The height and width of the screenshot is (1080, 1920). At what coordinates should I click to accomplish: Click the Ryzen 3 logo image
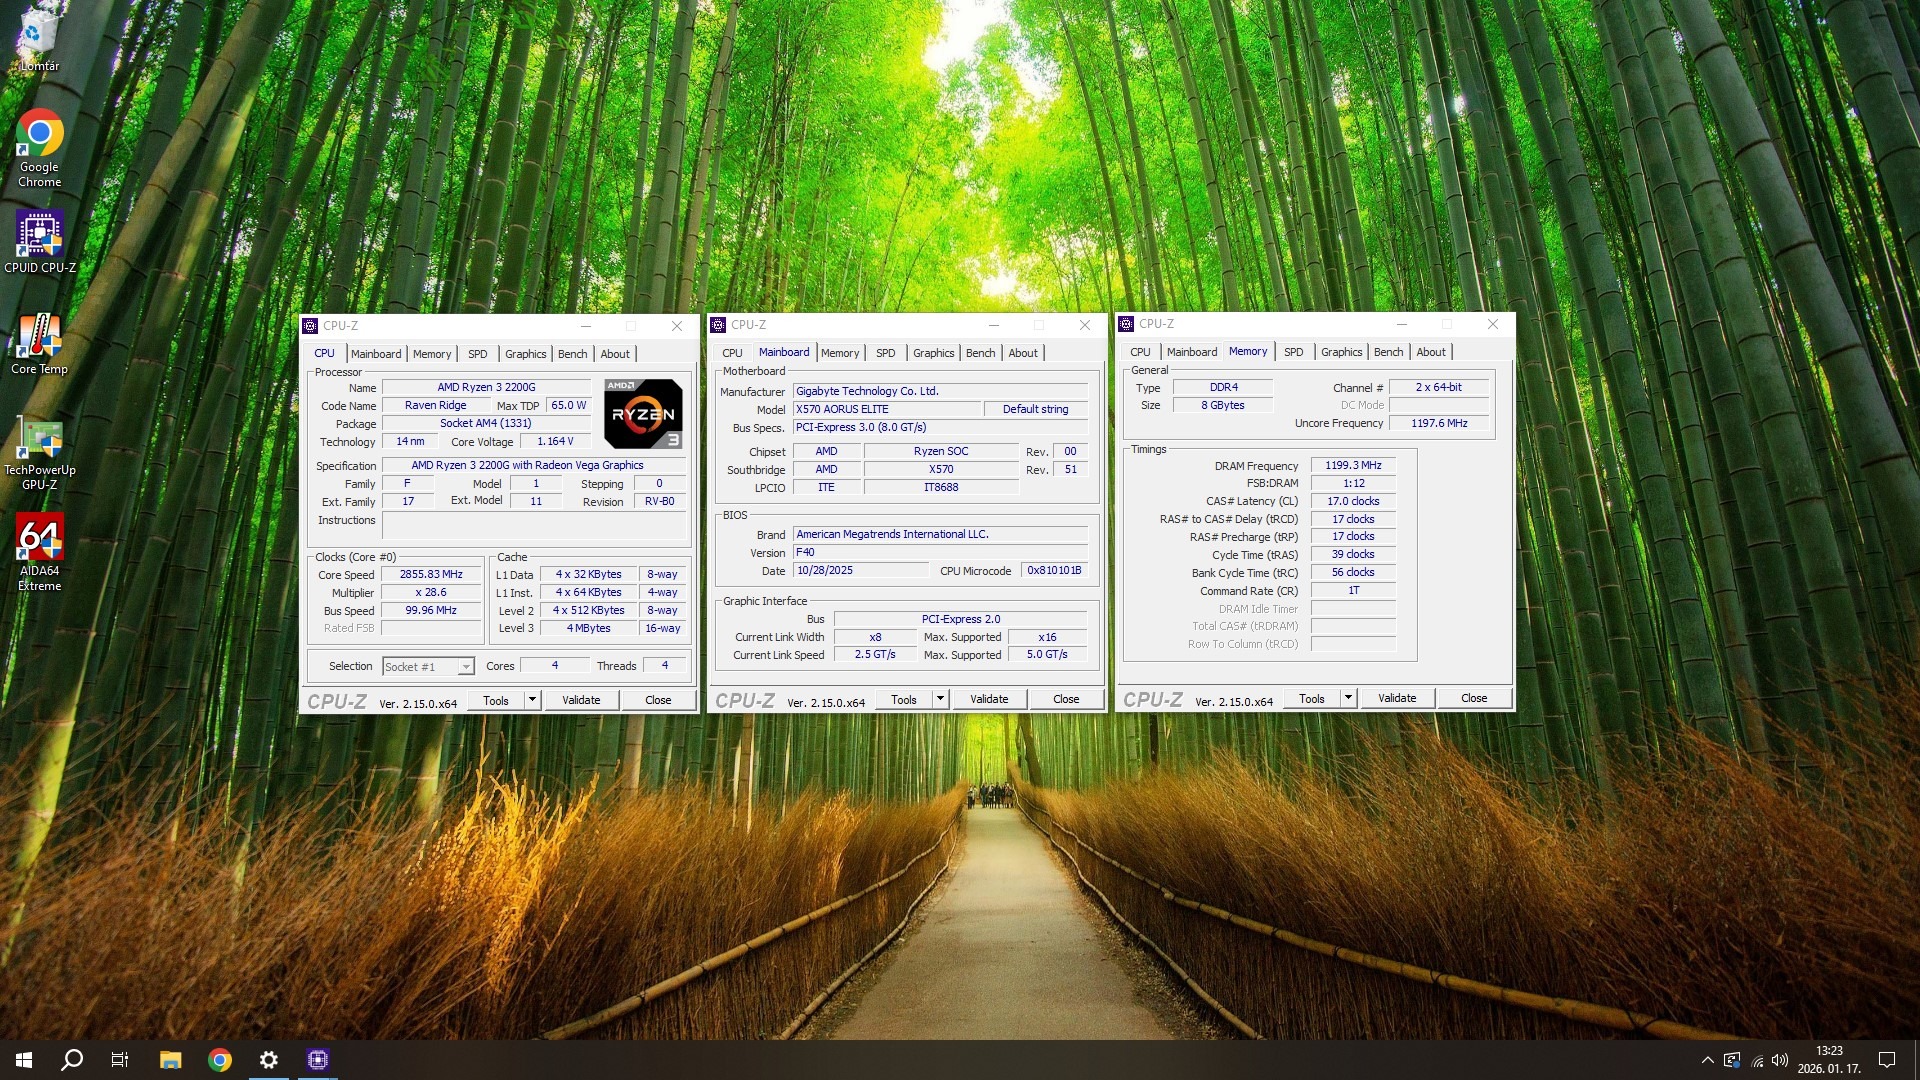click(x=643, y=413)
